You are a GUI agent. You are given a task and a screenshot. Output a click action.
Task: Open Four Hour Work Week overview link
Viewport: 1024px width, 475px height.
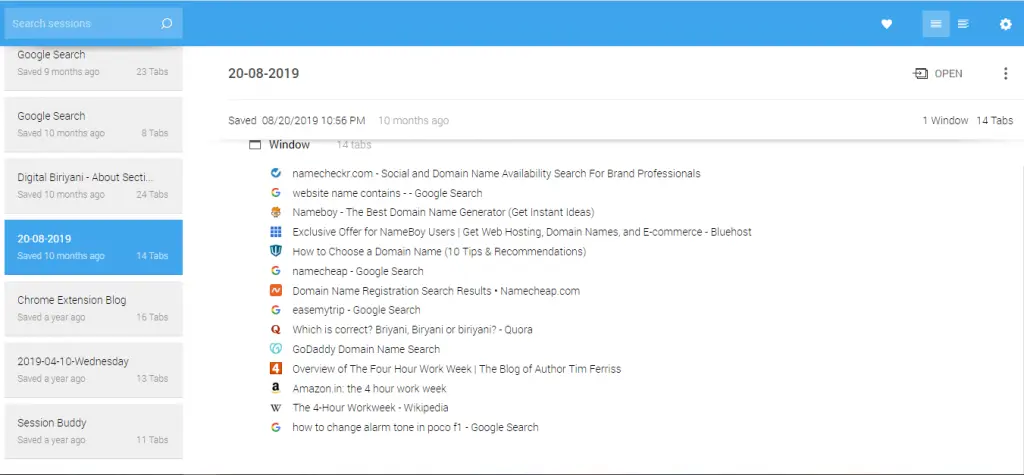[456, 369]
